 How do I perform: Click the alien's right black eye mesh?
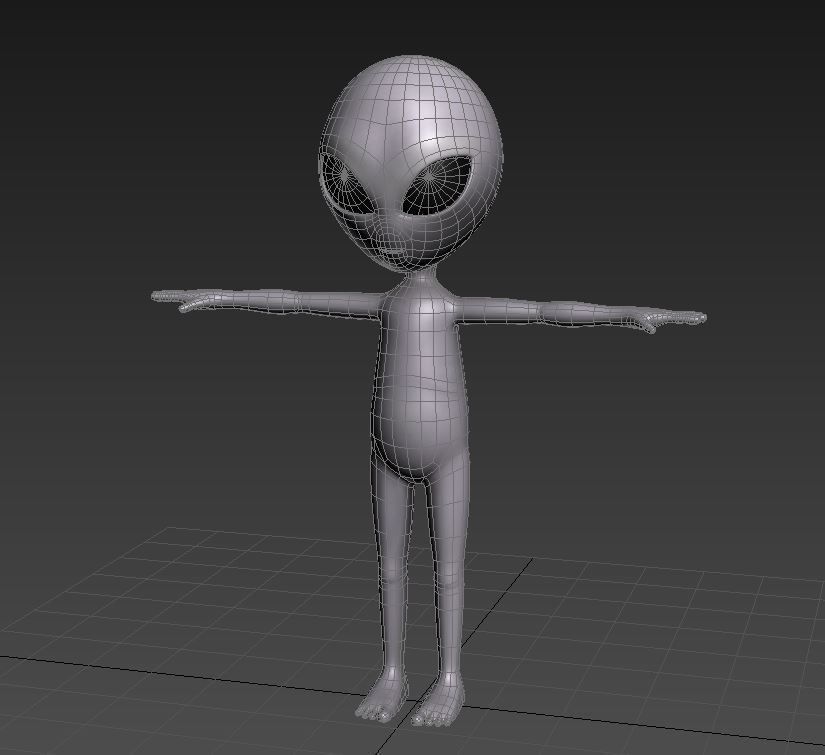[x=437, y=186]
